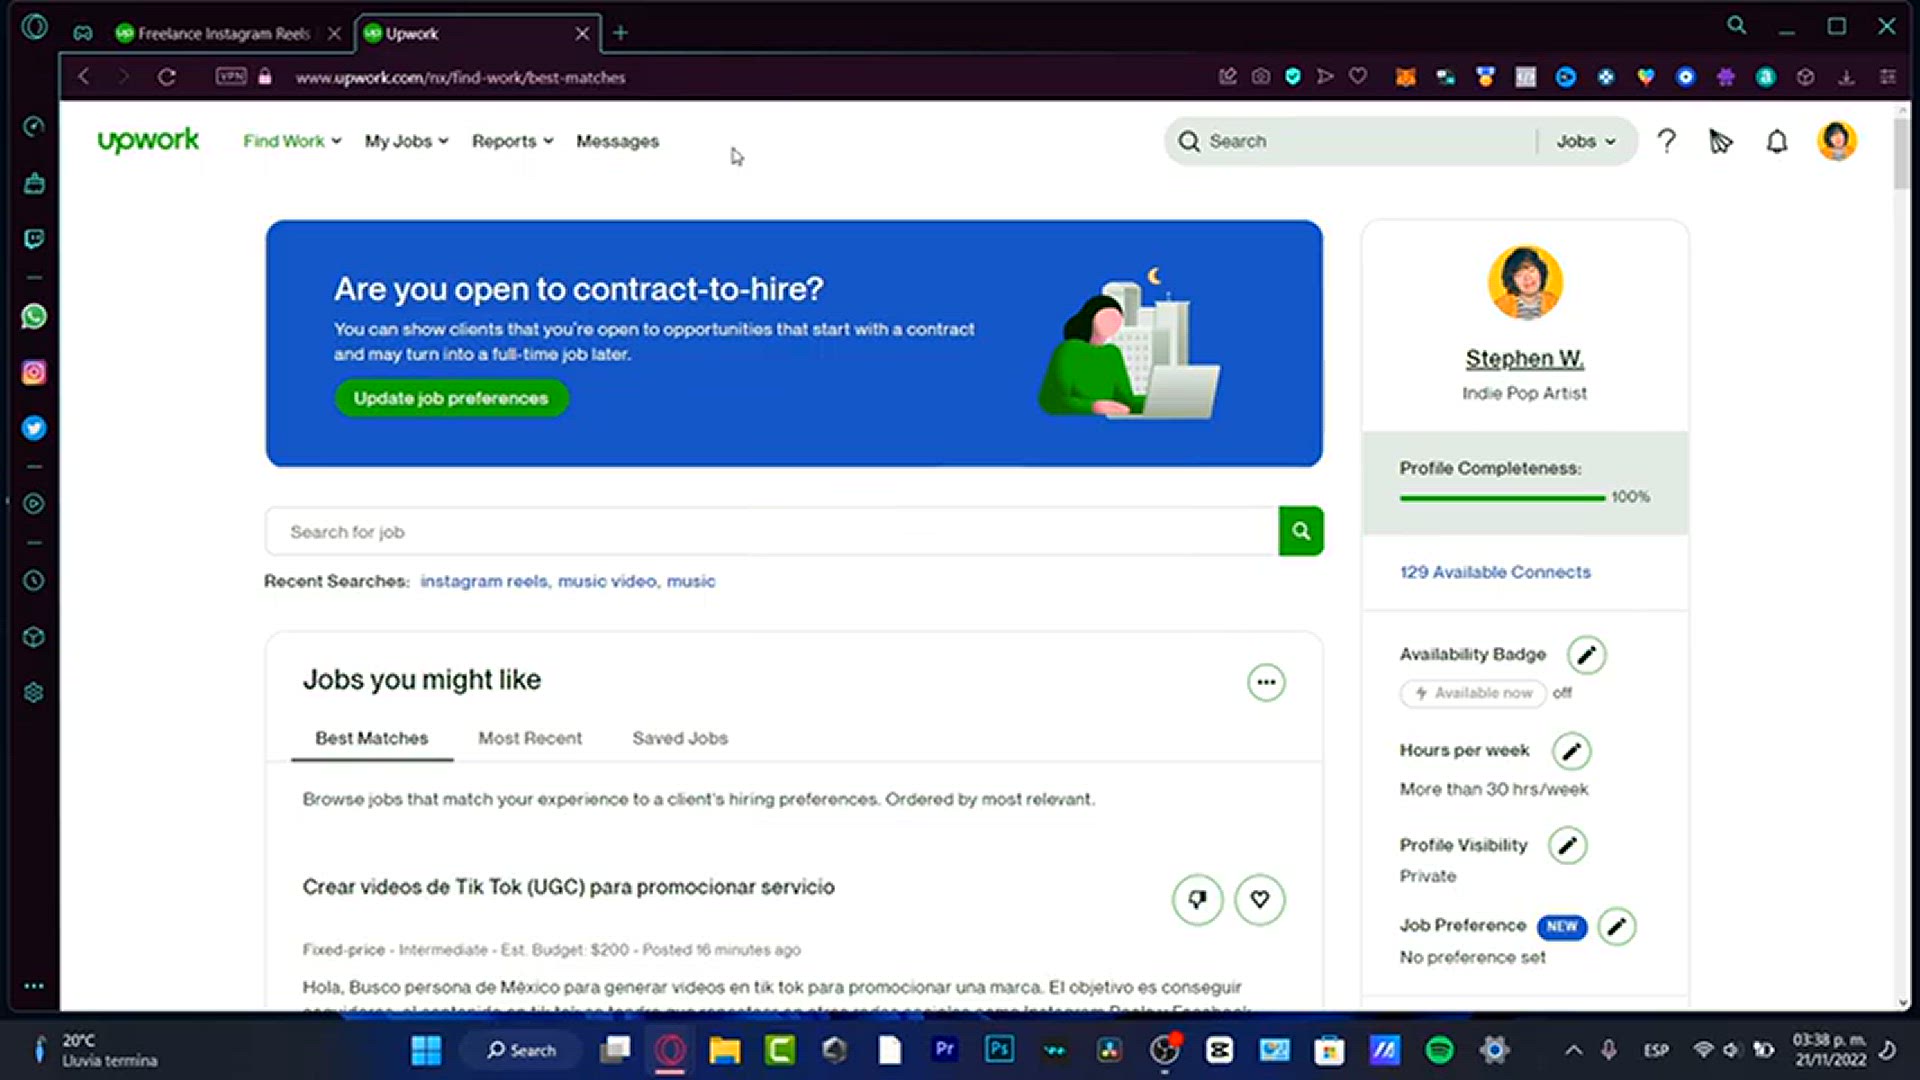The height and width of the screenshot is (1080, 1920).
Task: Open Messages in top navigation
Action: [617, 141]
